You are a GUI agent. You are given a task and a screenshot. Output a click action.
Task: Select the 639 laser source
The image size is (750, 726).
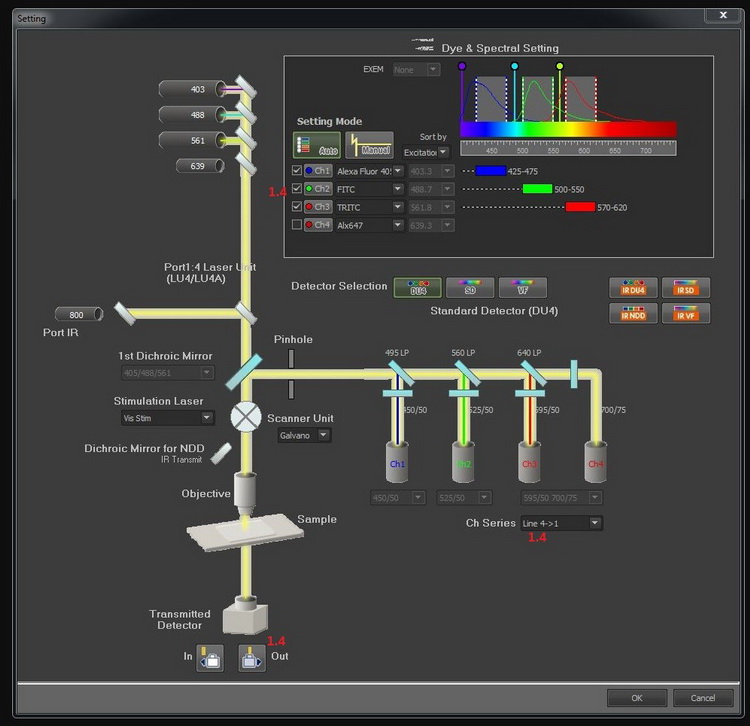tap(200, 166)
